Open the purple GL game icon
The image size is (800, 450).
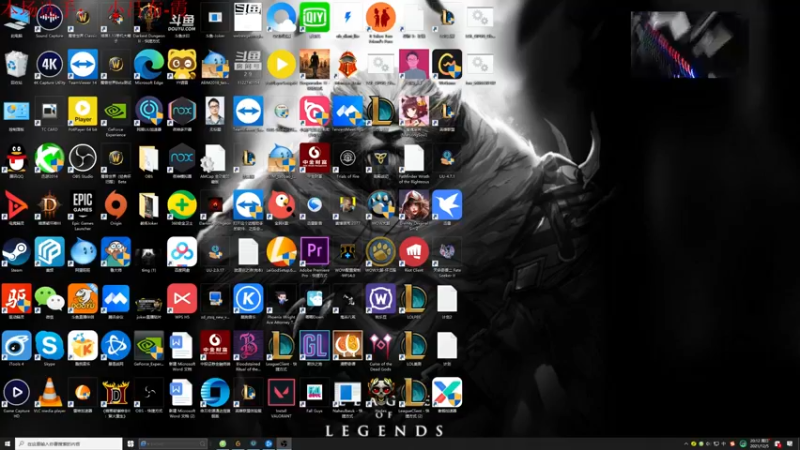(314, 346)
